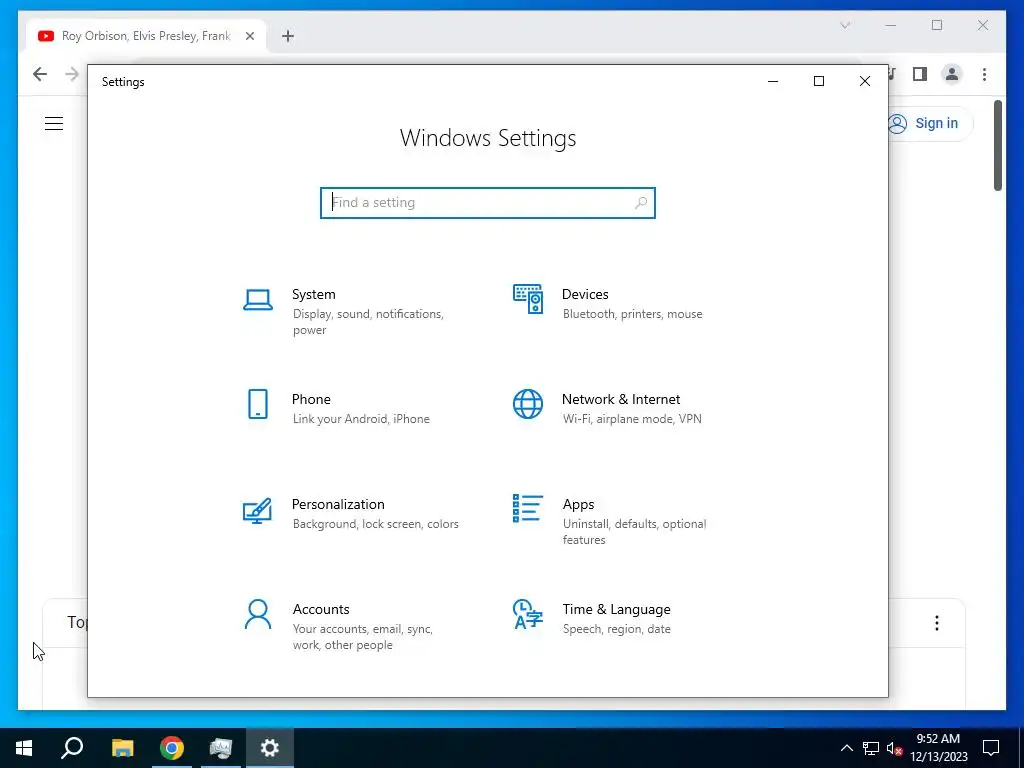Minimize the Chrome window
Image resolution: width=1024 pixels, height=768 pixels.
point(891,25)
